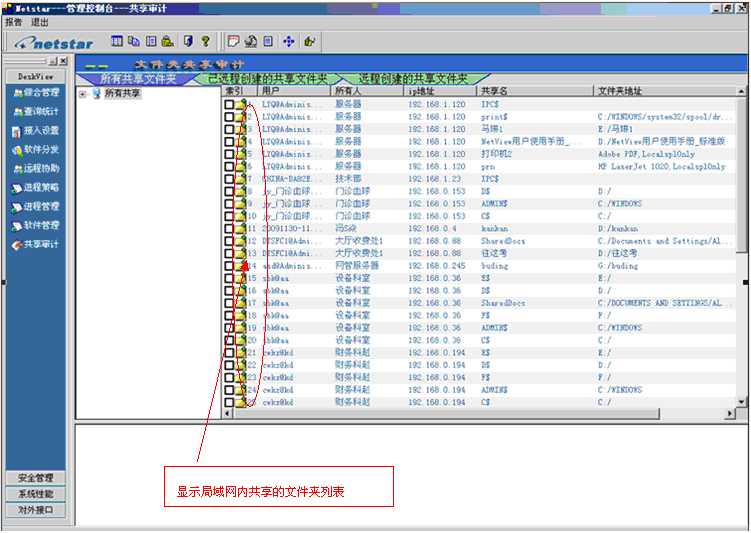The width and height of the screenshot is (751, 533).
Task: Open 进程管理 in the left sidebar
Action: click(x=35, y=207)
